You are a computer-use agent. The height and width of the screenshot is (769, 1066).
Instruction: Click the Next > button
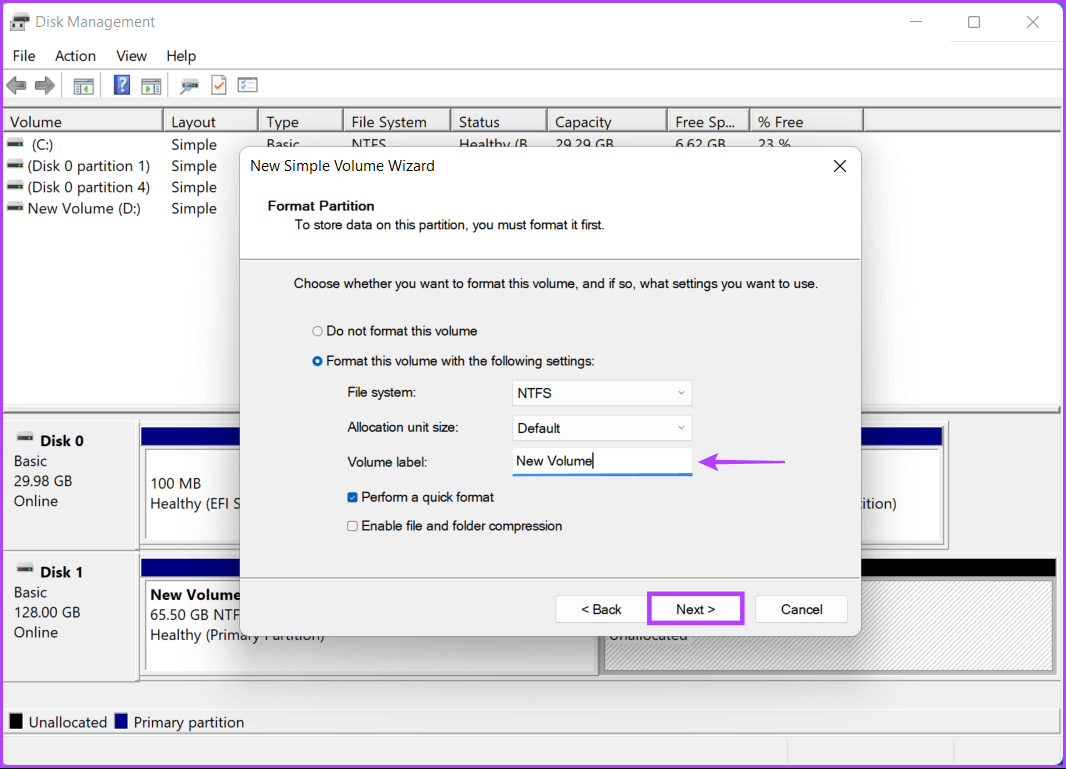pos(695,609)
